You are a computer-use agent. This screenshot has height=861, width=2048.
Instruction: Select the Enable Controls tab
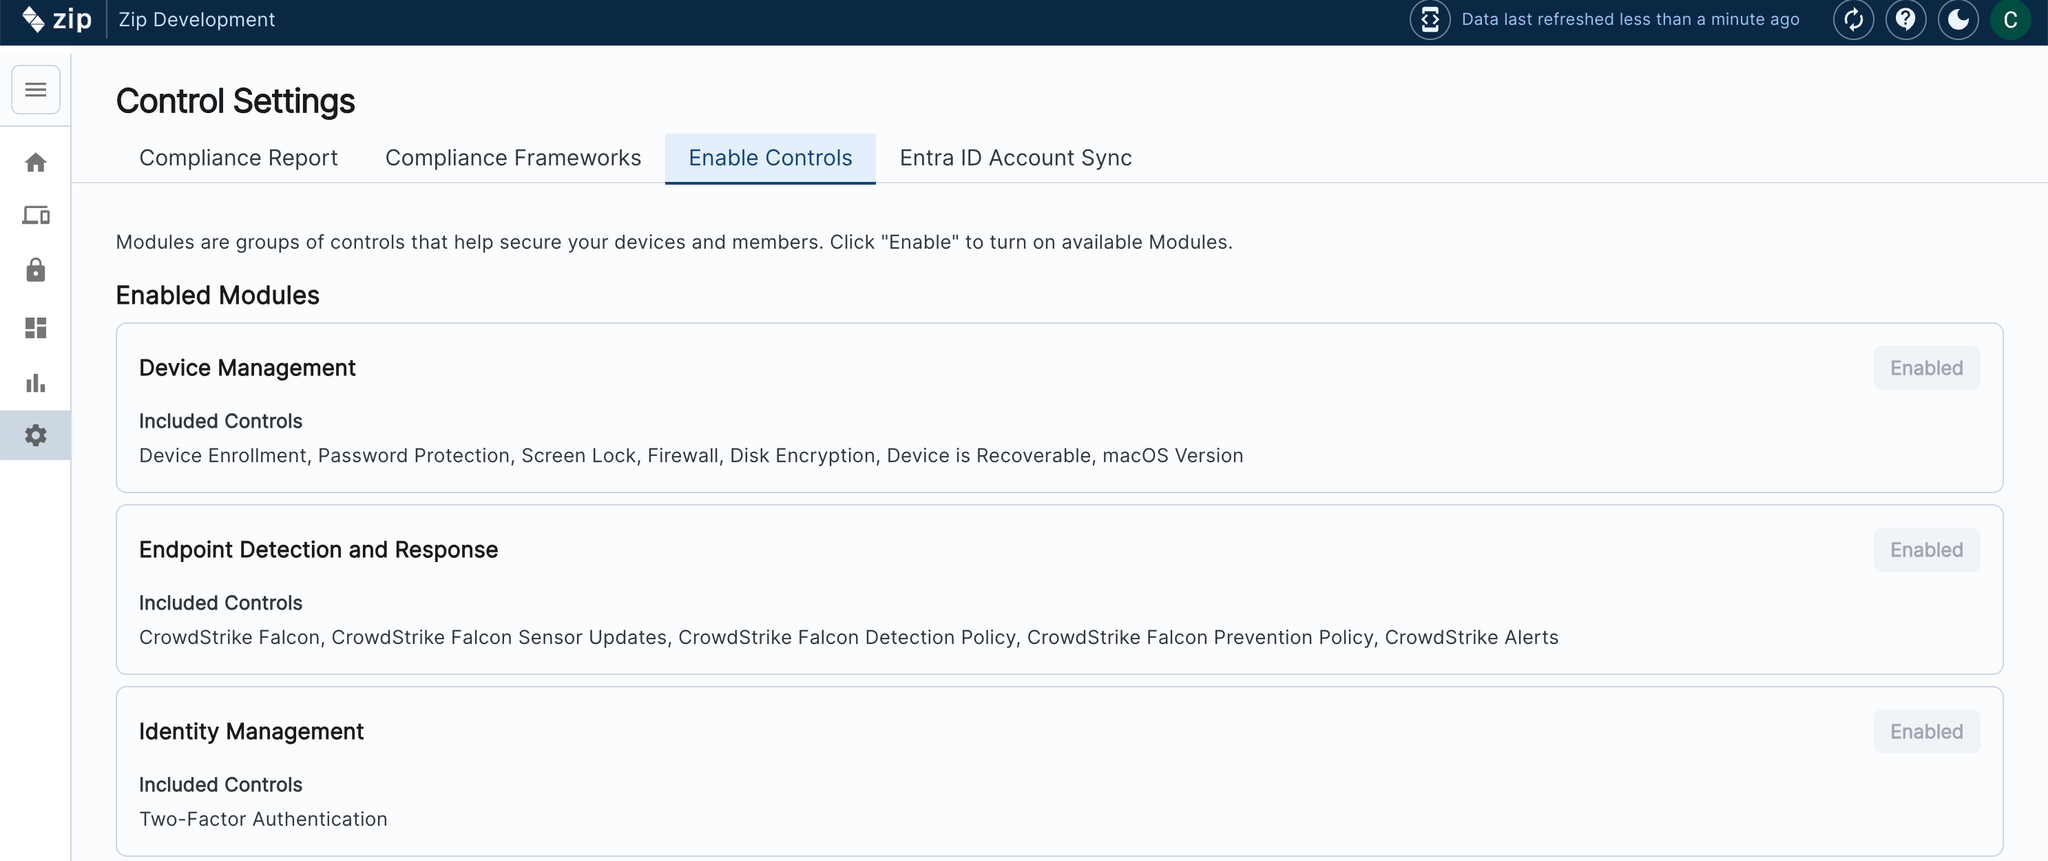[x=770, y=158]
